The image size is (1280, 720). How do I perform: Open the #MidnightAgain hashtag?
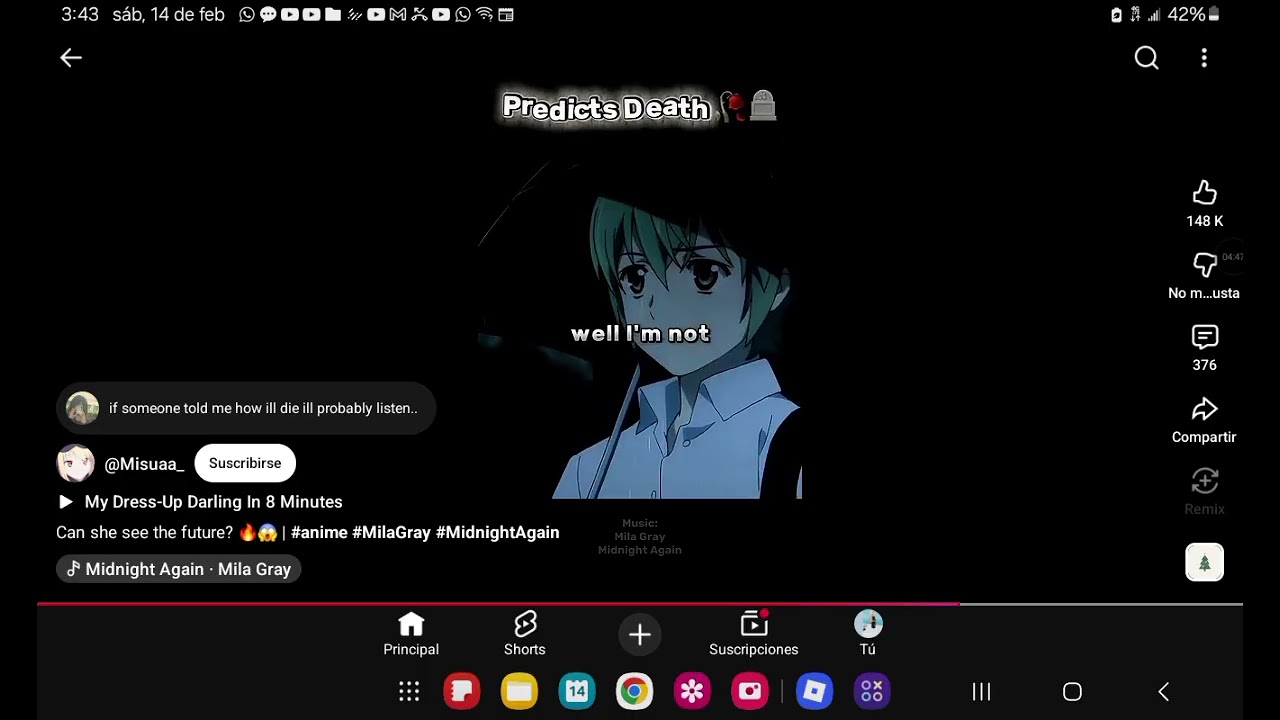pos(497,533)
